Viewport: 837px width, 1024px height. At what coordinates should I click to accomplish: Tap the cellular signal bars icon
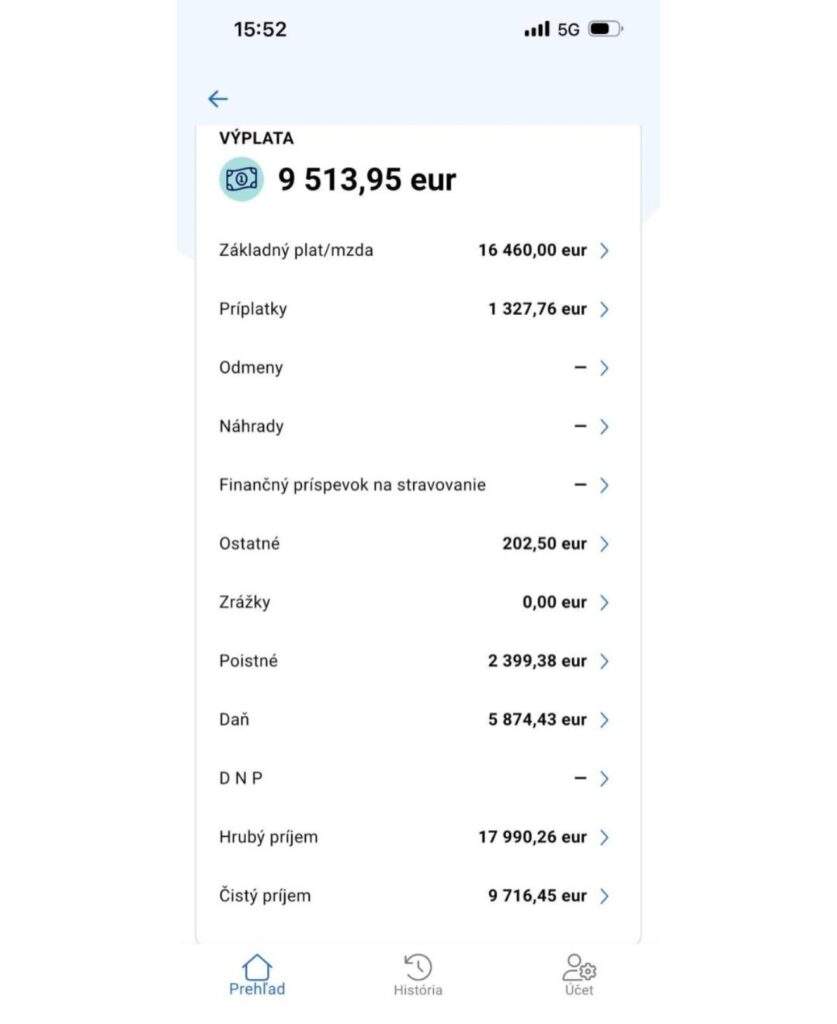click(537, 29)
